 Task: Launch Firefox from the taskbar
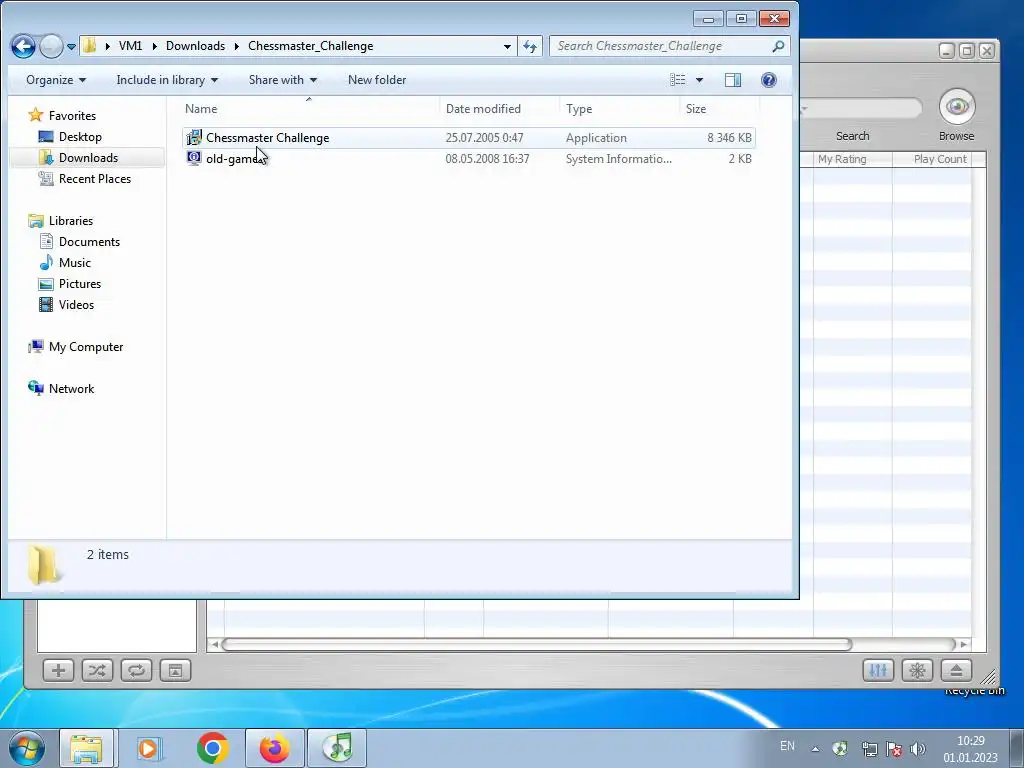pyautogui.click(x=274, y=748)
